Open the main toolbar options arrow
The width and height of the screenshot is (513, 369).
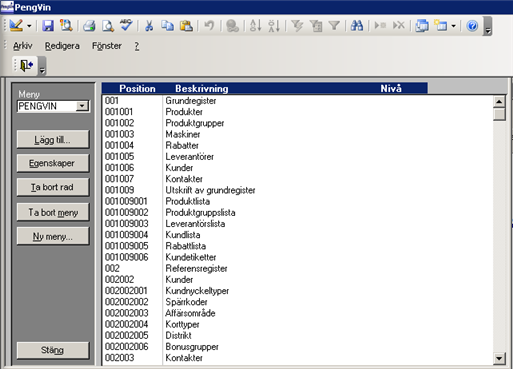488,27
